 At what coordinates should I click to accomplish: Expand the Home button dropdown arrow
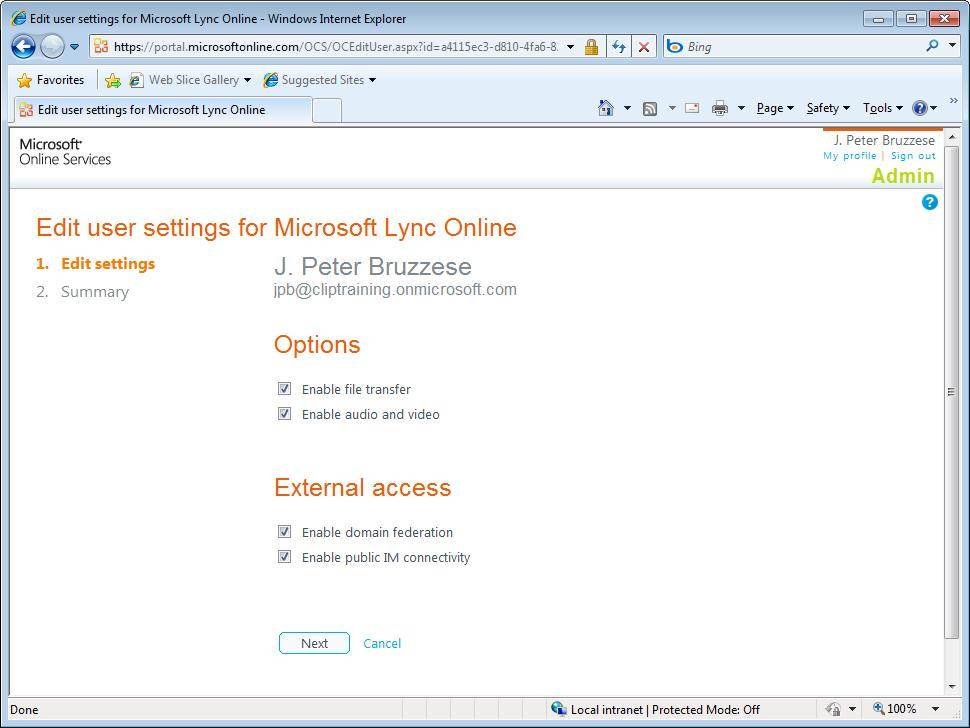627,108
